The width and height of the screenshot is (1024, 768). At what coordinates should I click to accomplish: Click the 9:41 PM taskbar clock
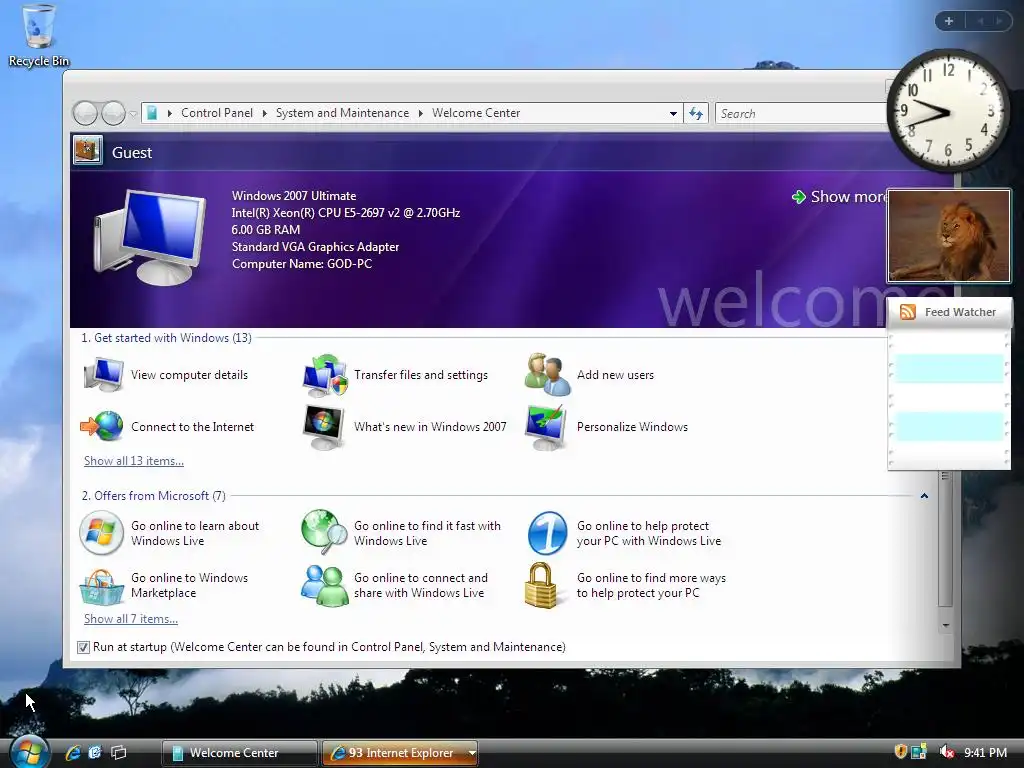985,752
